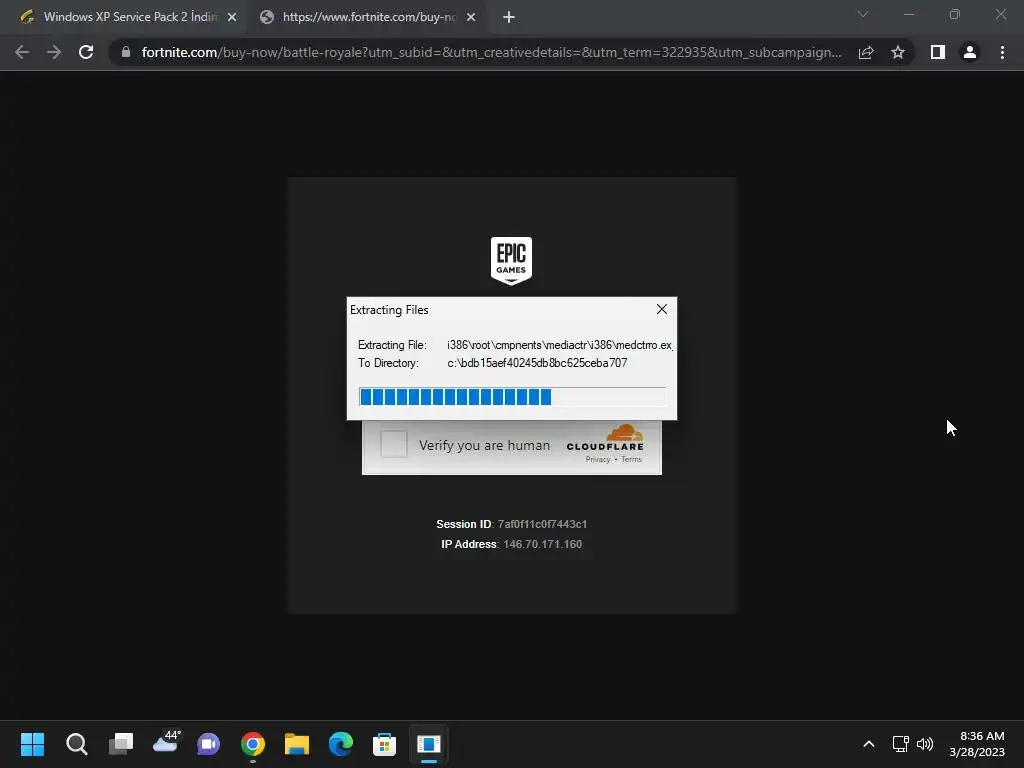The width and height of the screenshot is (1024, 768).
Task: Open the Cloudflare Terms link
Action: point(632,459)
